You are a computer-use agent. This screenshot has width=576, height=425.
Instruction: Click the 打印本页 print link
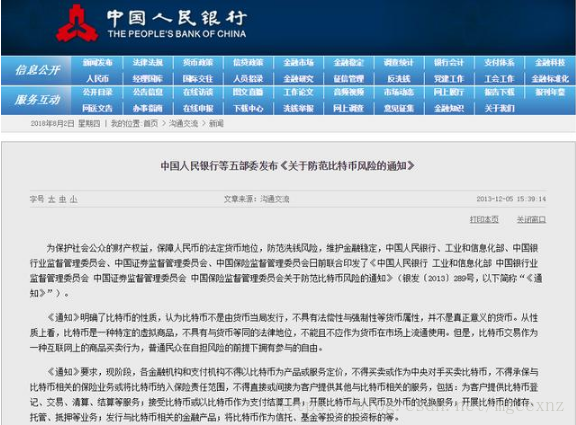[x=484, y=220]
